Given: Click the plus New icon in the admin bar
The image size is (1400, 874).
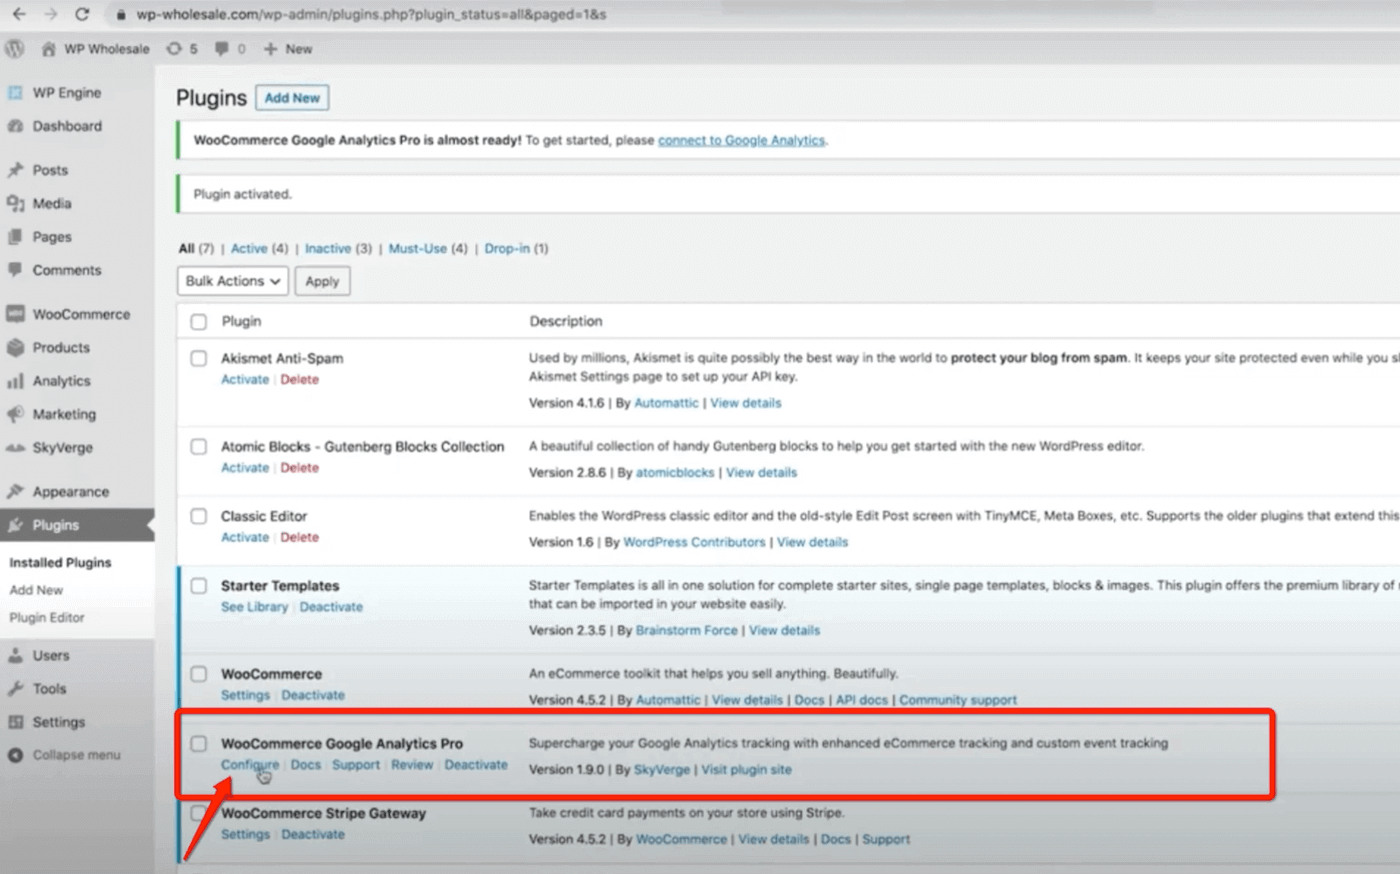Looking at the screenshot, I should coord(270,49).
